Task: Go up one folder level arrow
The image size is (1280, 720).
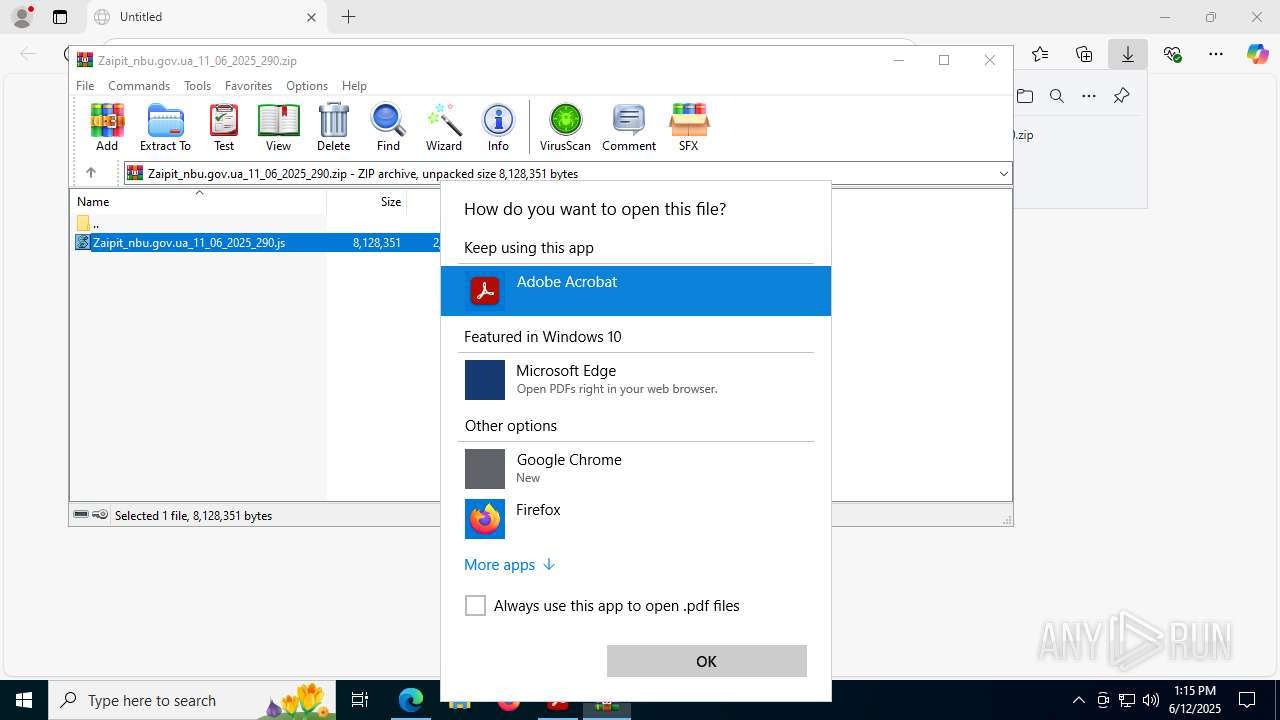Action: (90, 173)
